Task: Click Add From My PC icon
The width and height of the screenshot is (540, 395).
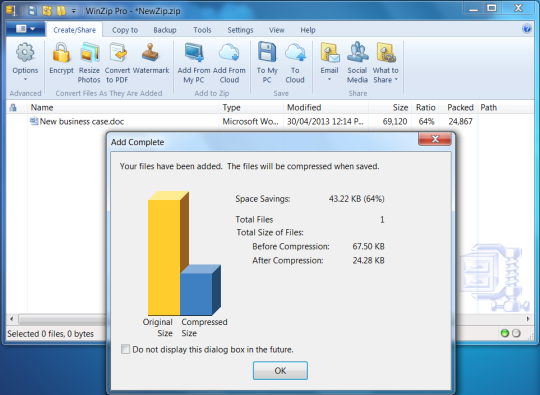Action: point(194,53)
